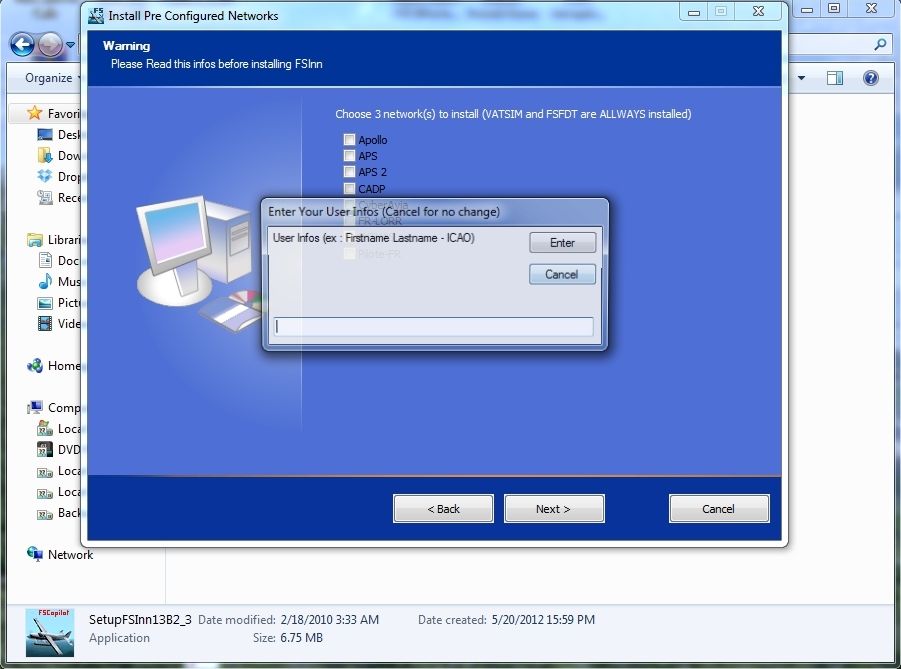Click the installer title bar FS icon
Screen dimensions: 901x669
pyautogui.click(x=96, y=15)
